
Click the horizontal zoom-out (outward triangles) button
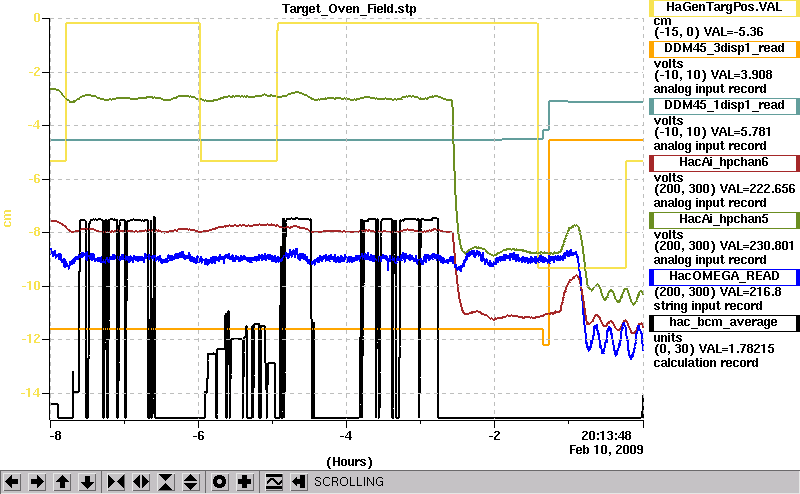141,482
